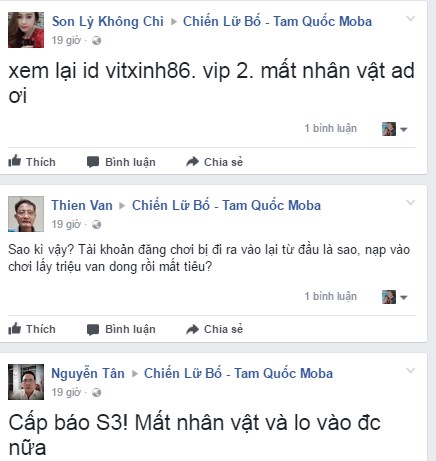The height and width of the screenshot is (461, 436).
Task: Click Bình luận under Thien Van's post
Action: point(121,329)
